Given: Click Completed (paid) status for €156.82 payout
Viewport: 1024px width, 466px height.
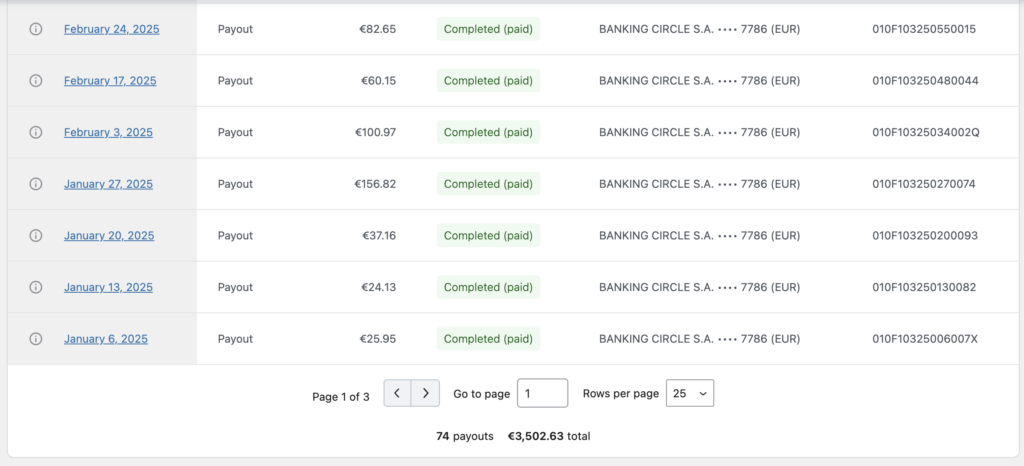Looking at the screenshot, I should coord(488,184).
